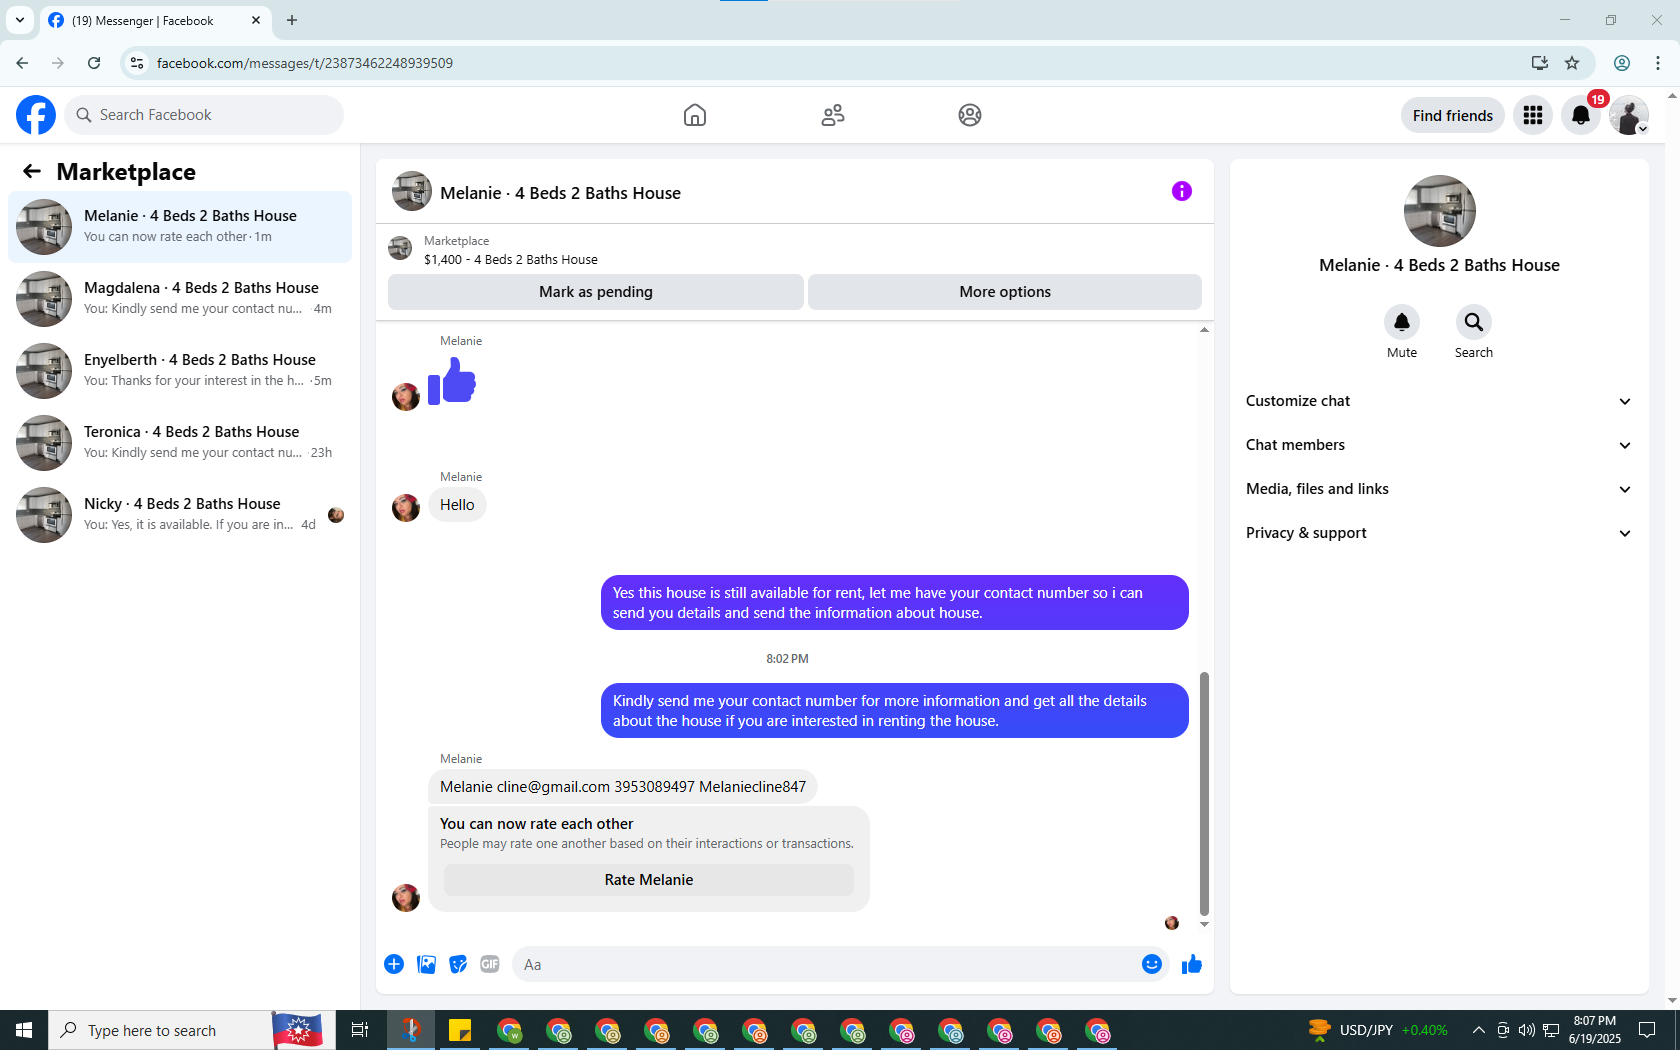Image resolution: width=1680 pixels, height=1050 pixels.
Task: Install app icon in the address bar
Action: (x=1540, y=63)
